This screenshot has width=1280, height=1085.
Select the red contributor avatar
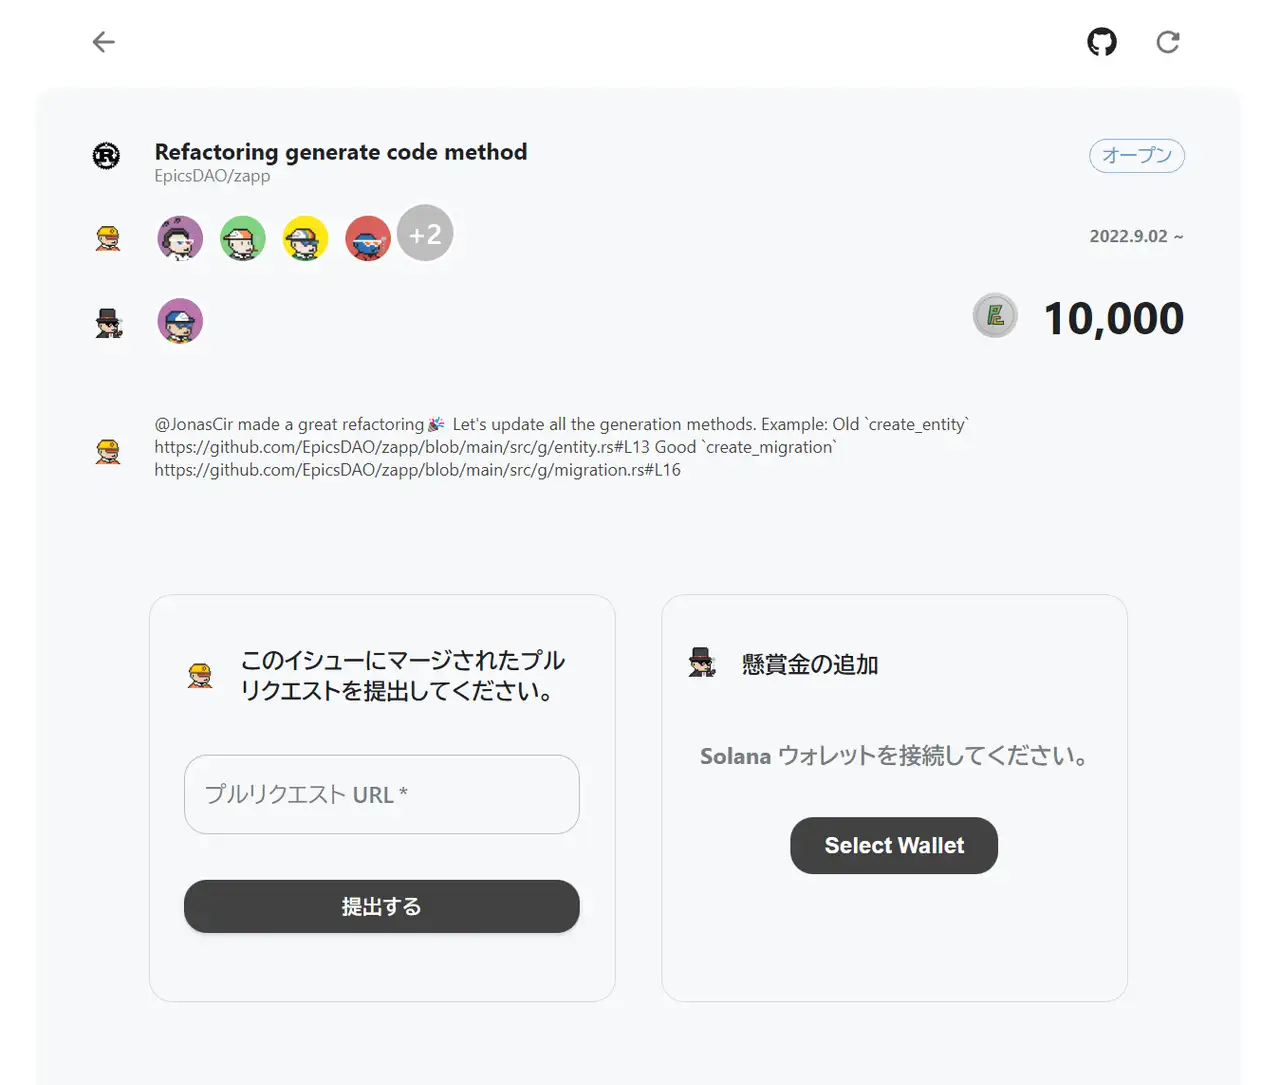(368, 238)
